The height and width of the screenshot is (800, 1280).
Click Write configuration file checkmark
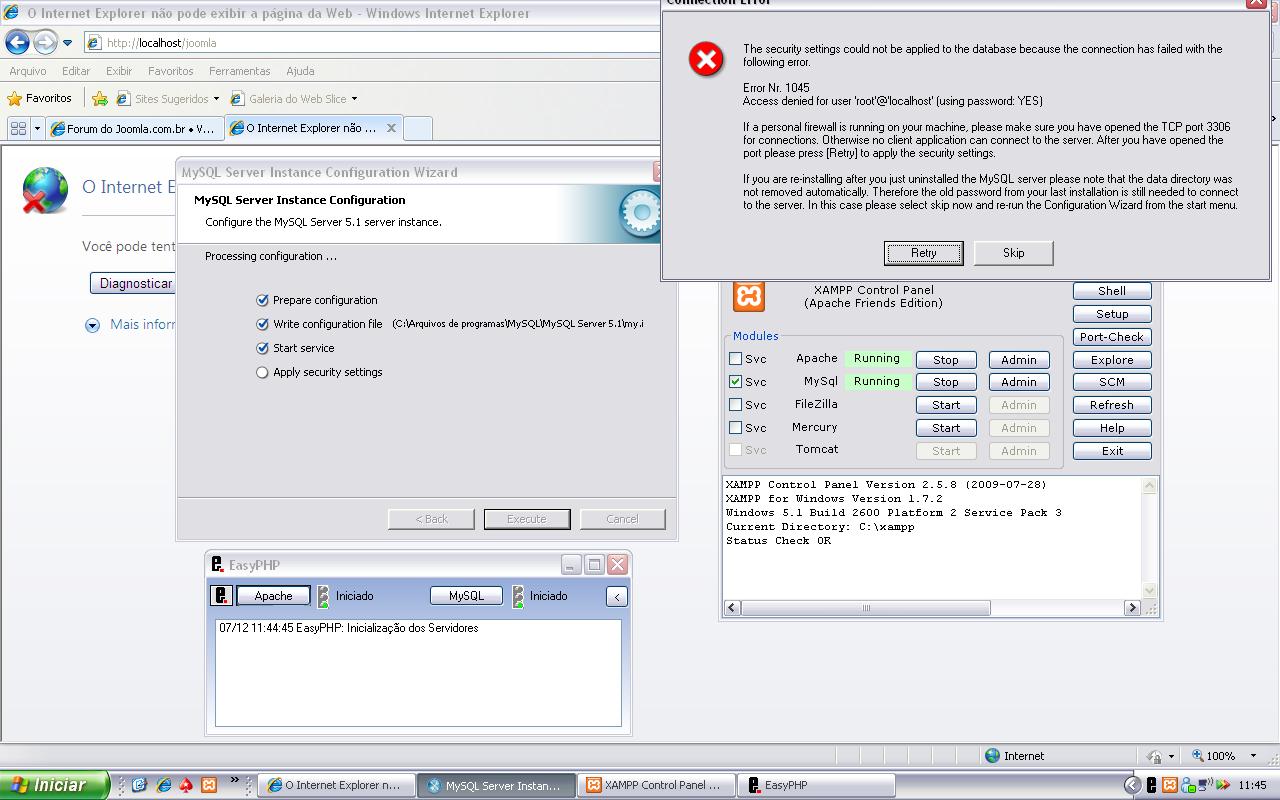262,324
